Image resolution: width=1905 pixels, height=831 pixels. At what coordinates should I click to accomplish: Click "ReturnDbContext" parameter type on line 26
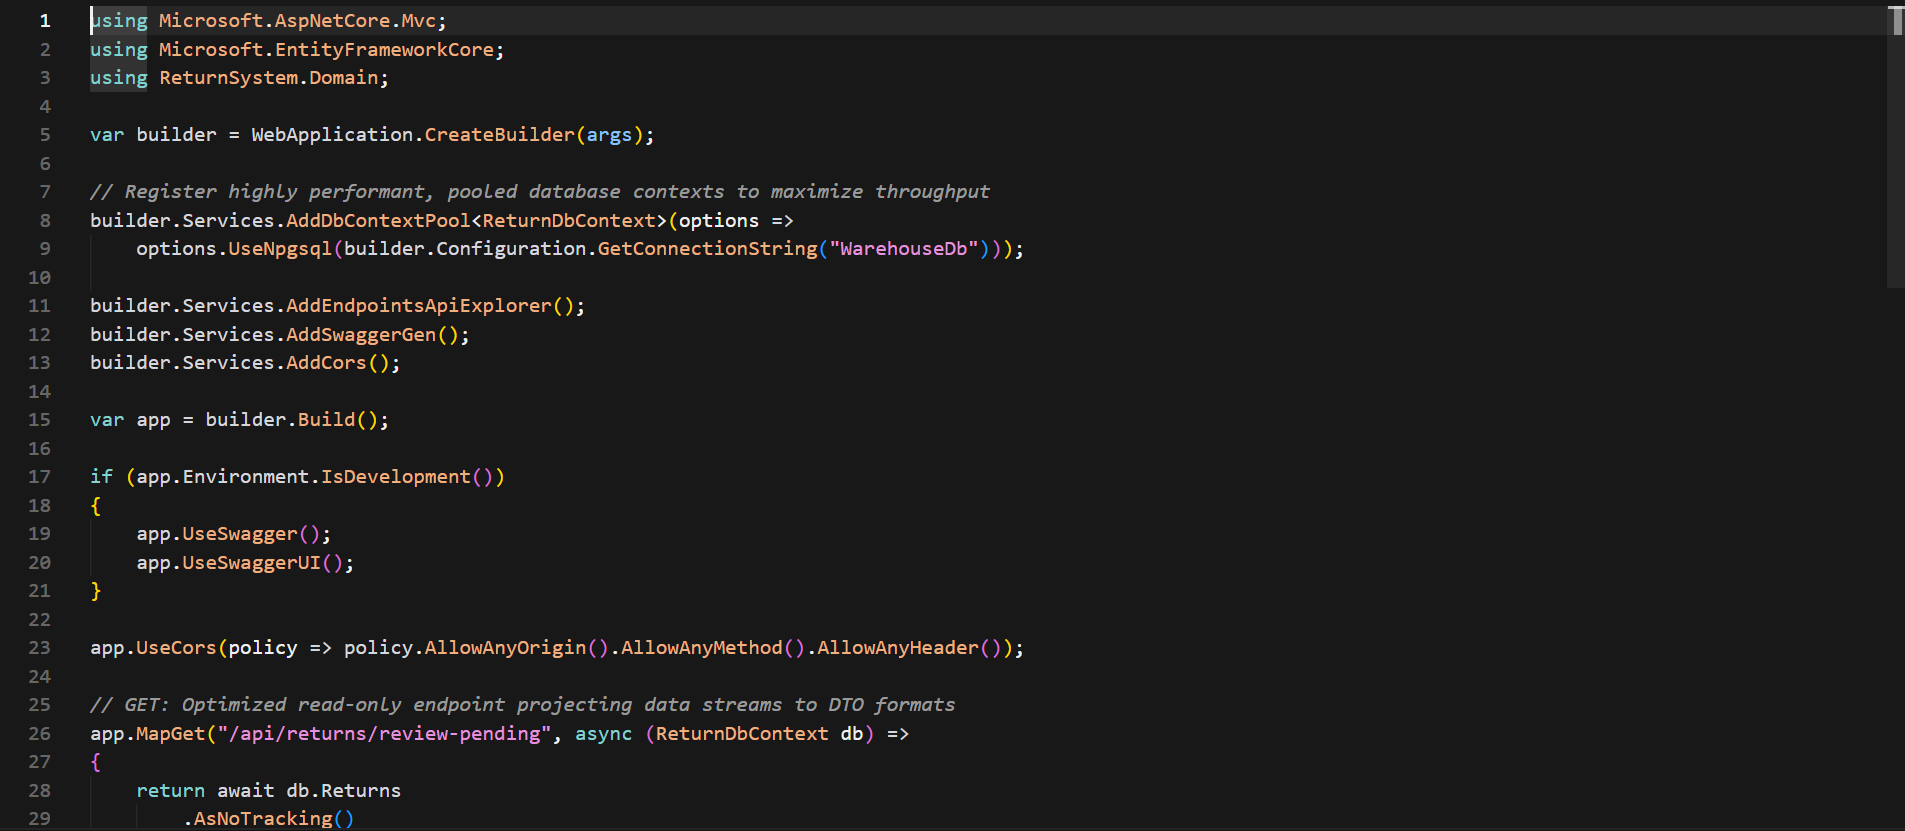tap(743, 734)
